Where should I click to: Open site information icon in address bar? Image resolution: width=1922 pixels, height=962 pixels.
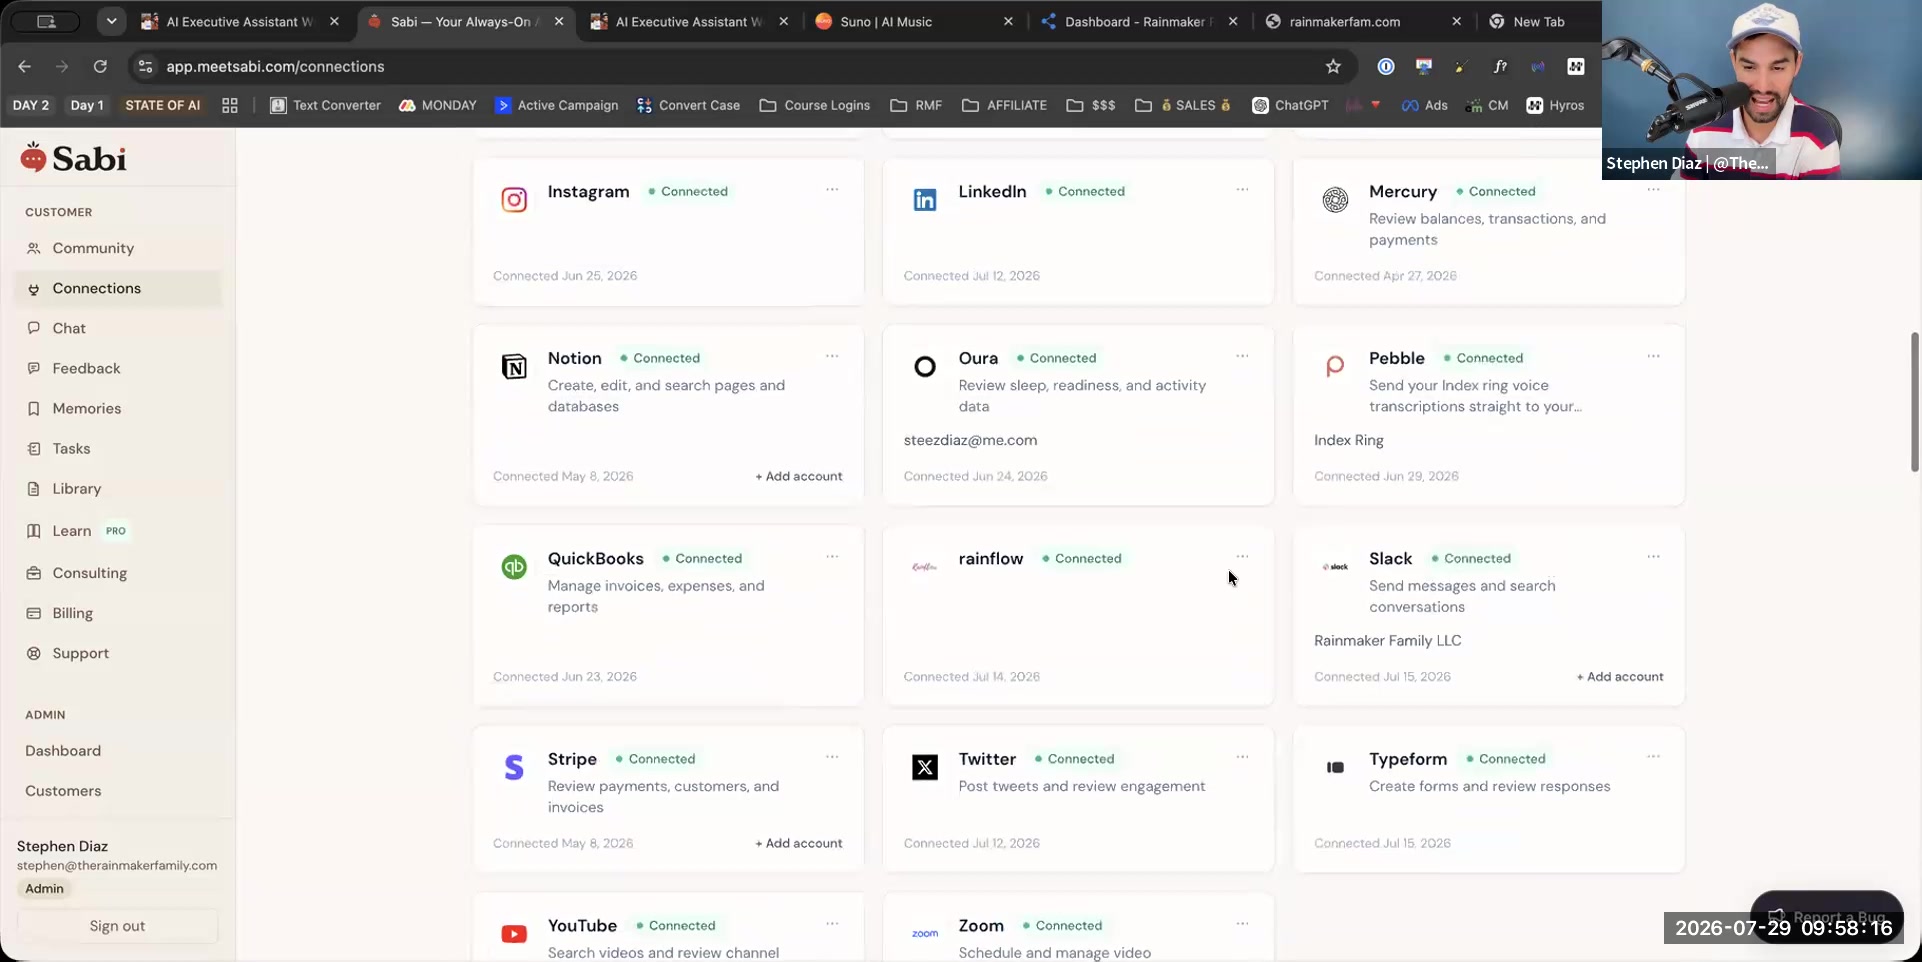pyautogui.click(x=145, y=66)
